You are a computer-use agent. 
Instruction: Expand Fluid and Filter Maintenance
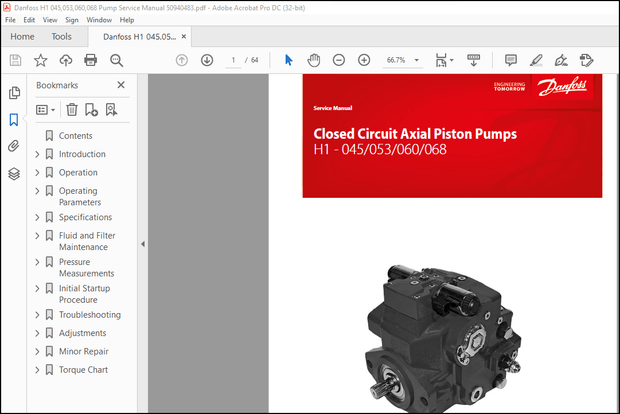37,236
